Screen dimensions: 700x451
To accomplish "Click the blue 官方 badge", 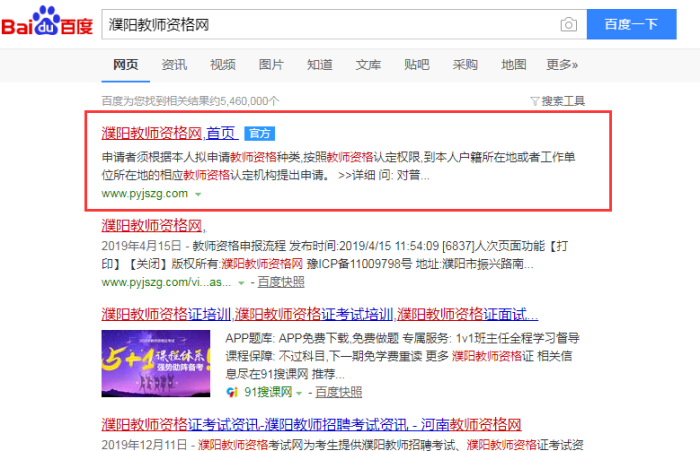I will coord(259,133).
